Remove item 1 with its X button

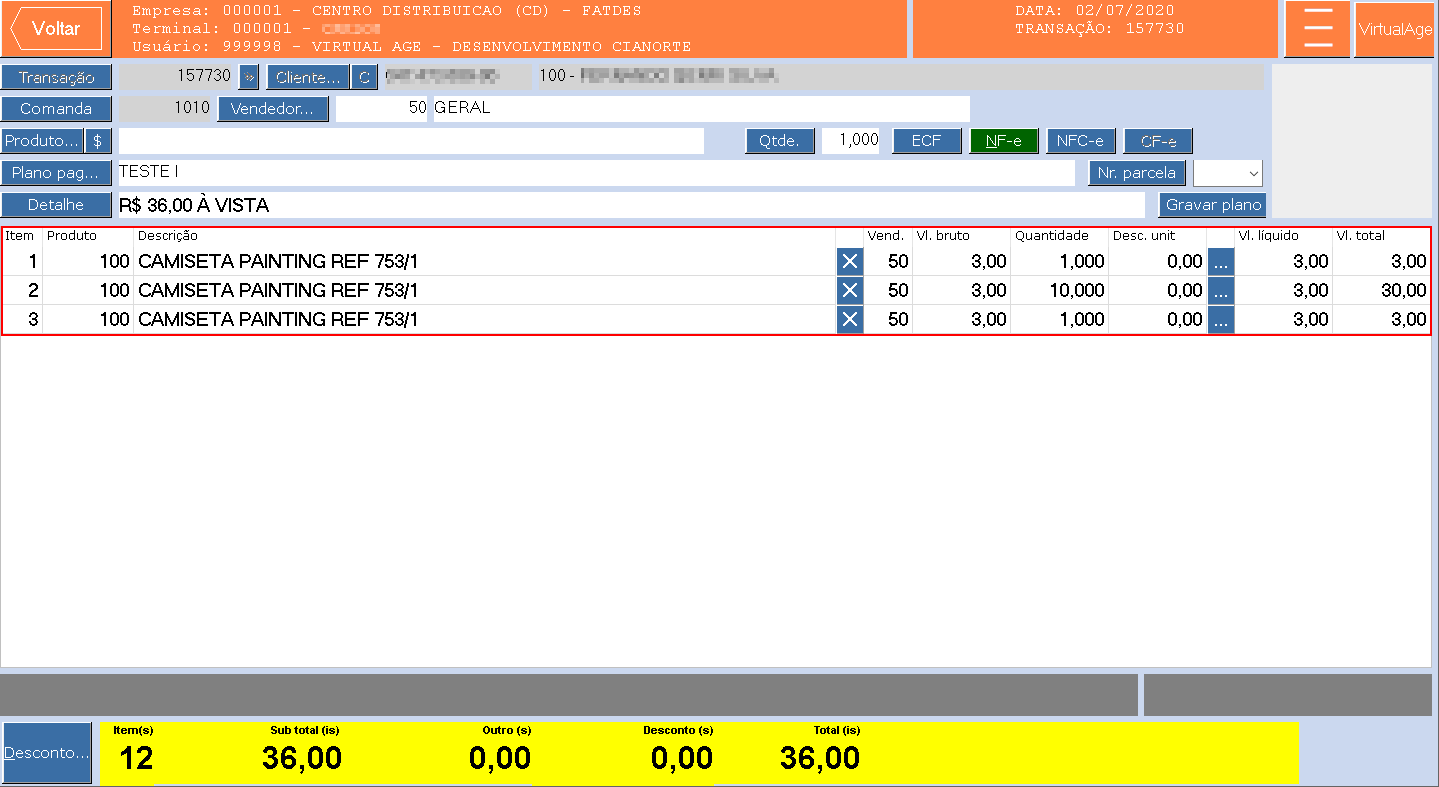[850, 262]
